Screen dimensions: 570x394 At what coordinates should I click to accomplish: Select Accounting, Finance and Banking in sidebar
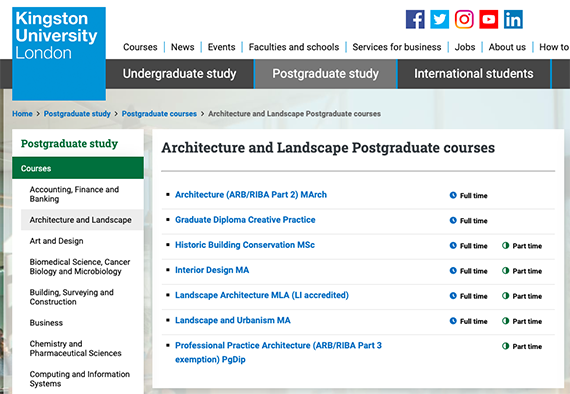(74, 194)
